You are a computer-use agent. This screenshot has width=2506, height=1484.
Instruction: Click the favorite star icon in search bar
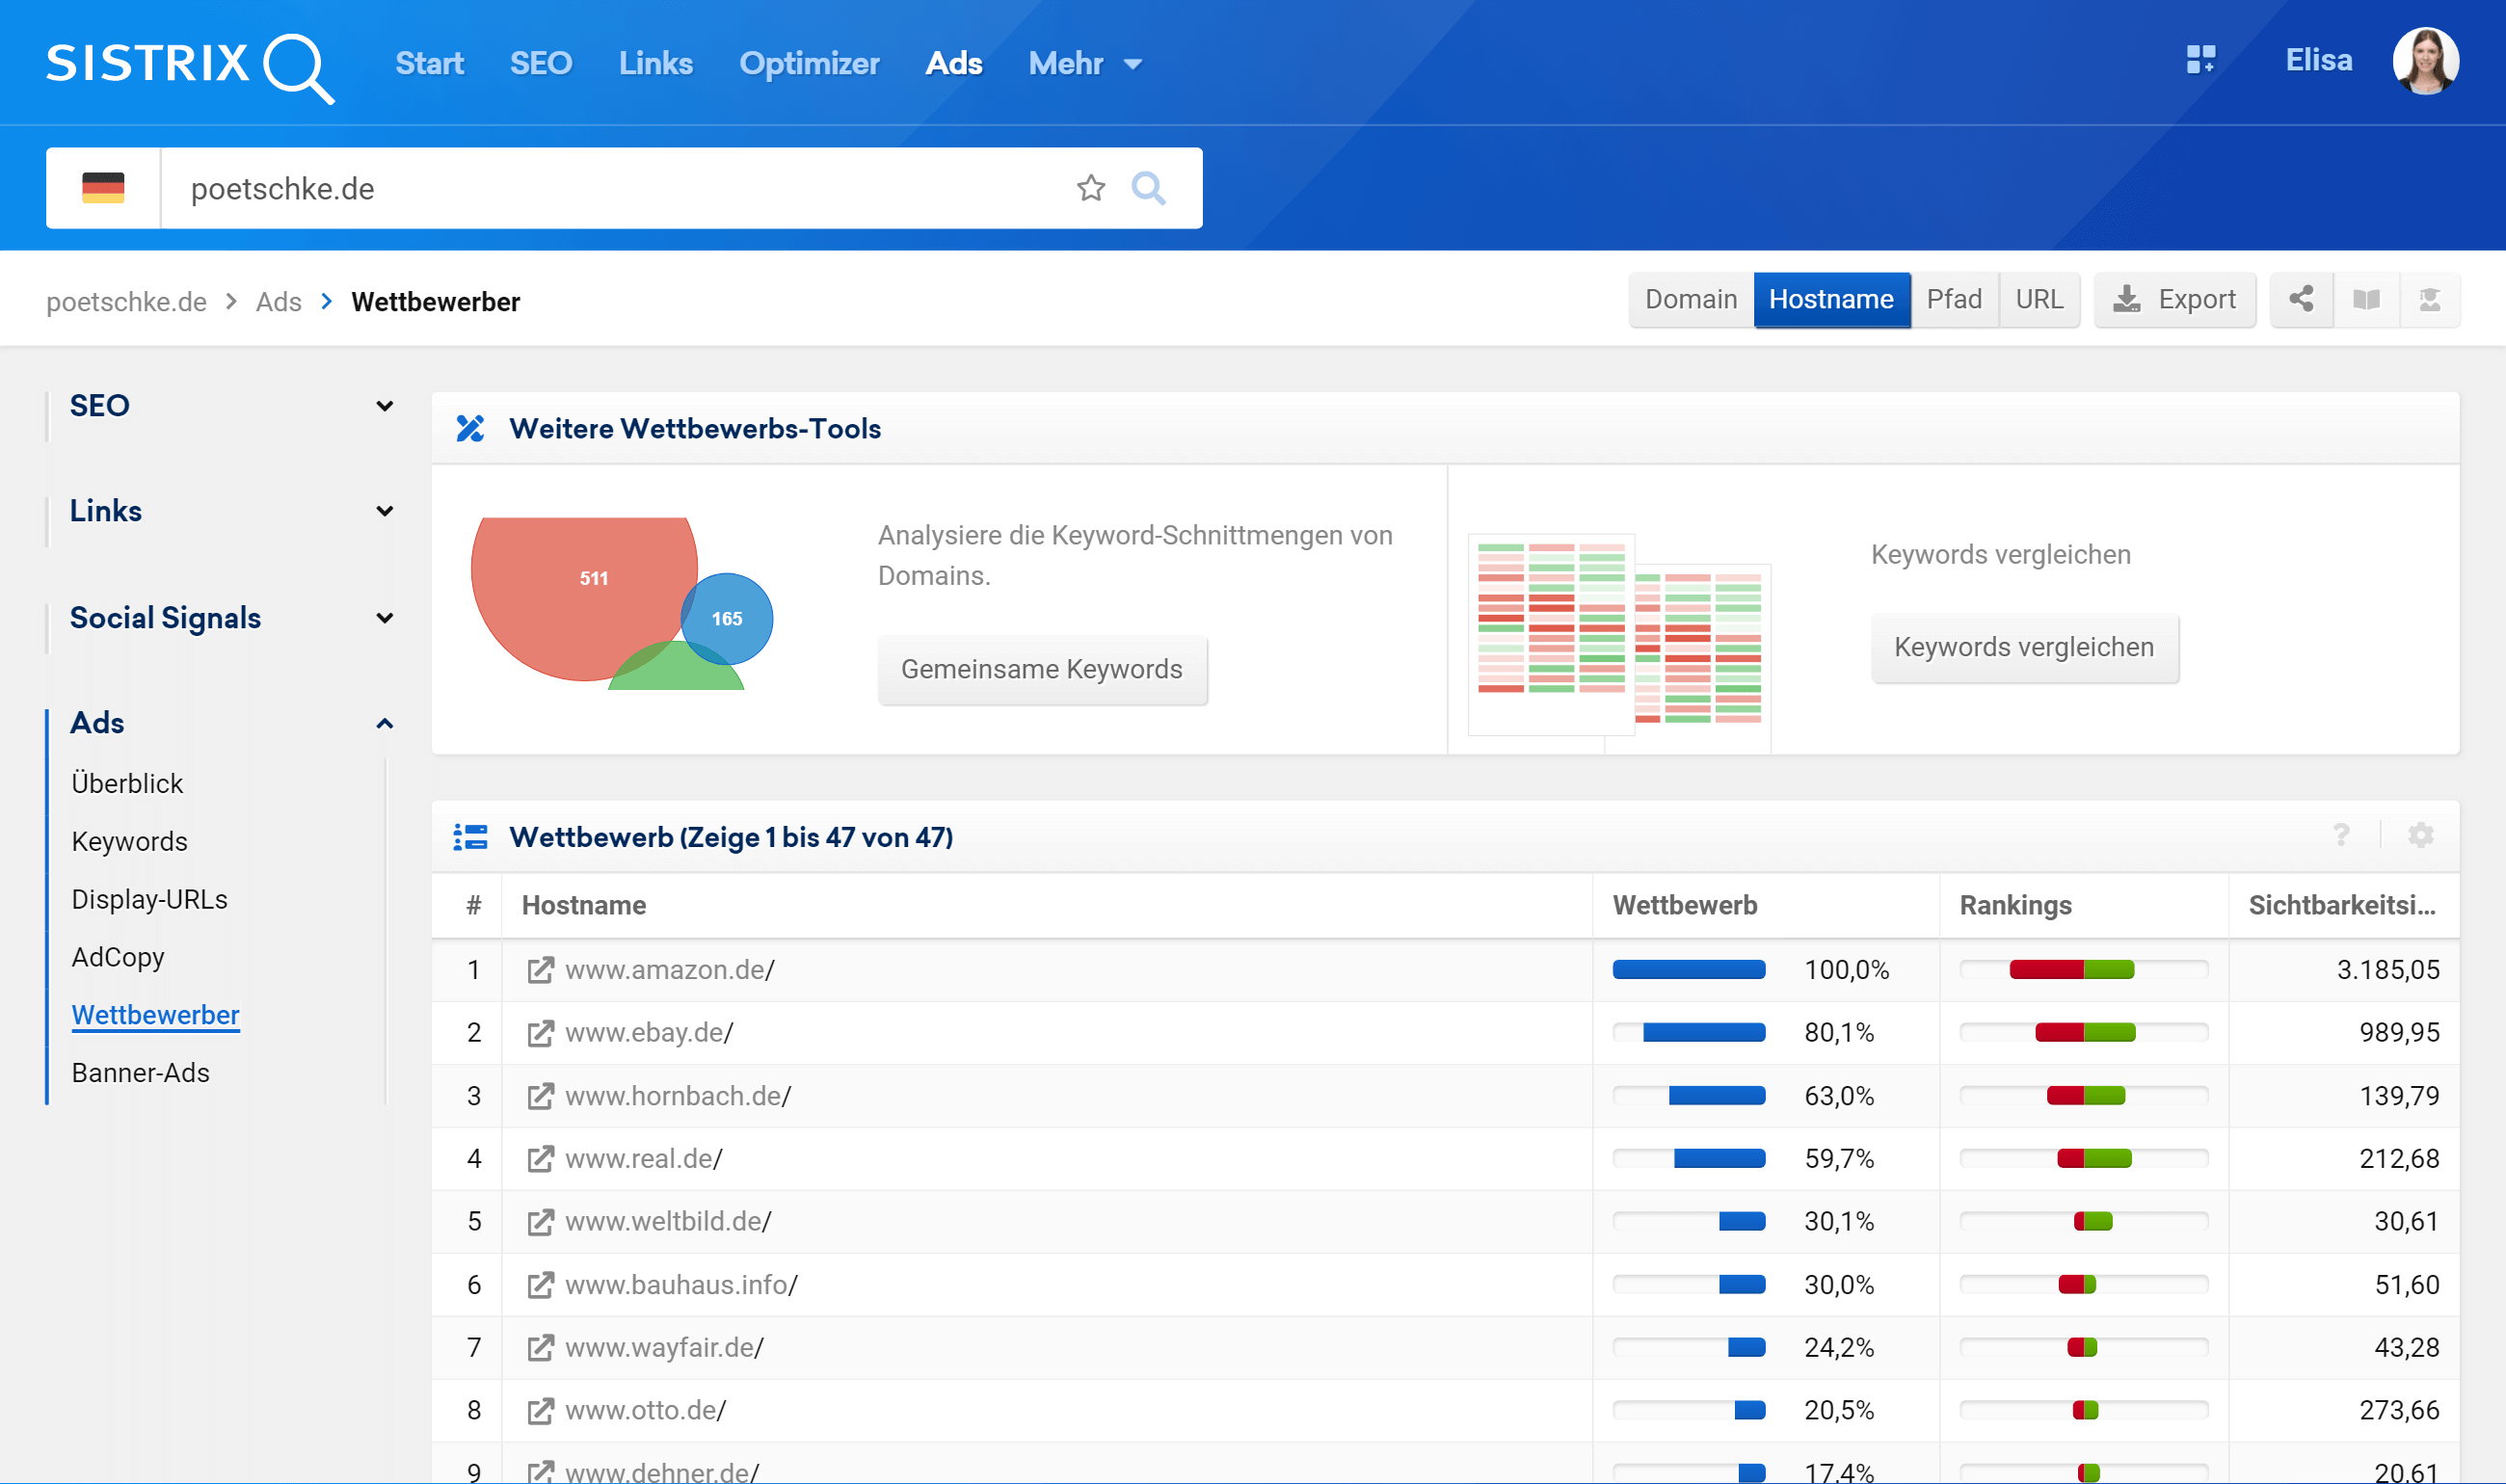click(1090, 188)
